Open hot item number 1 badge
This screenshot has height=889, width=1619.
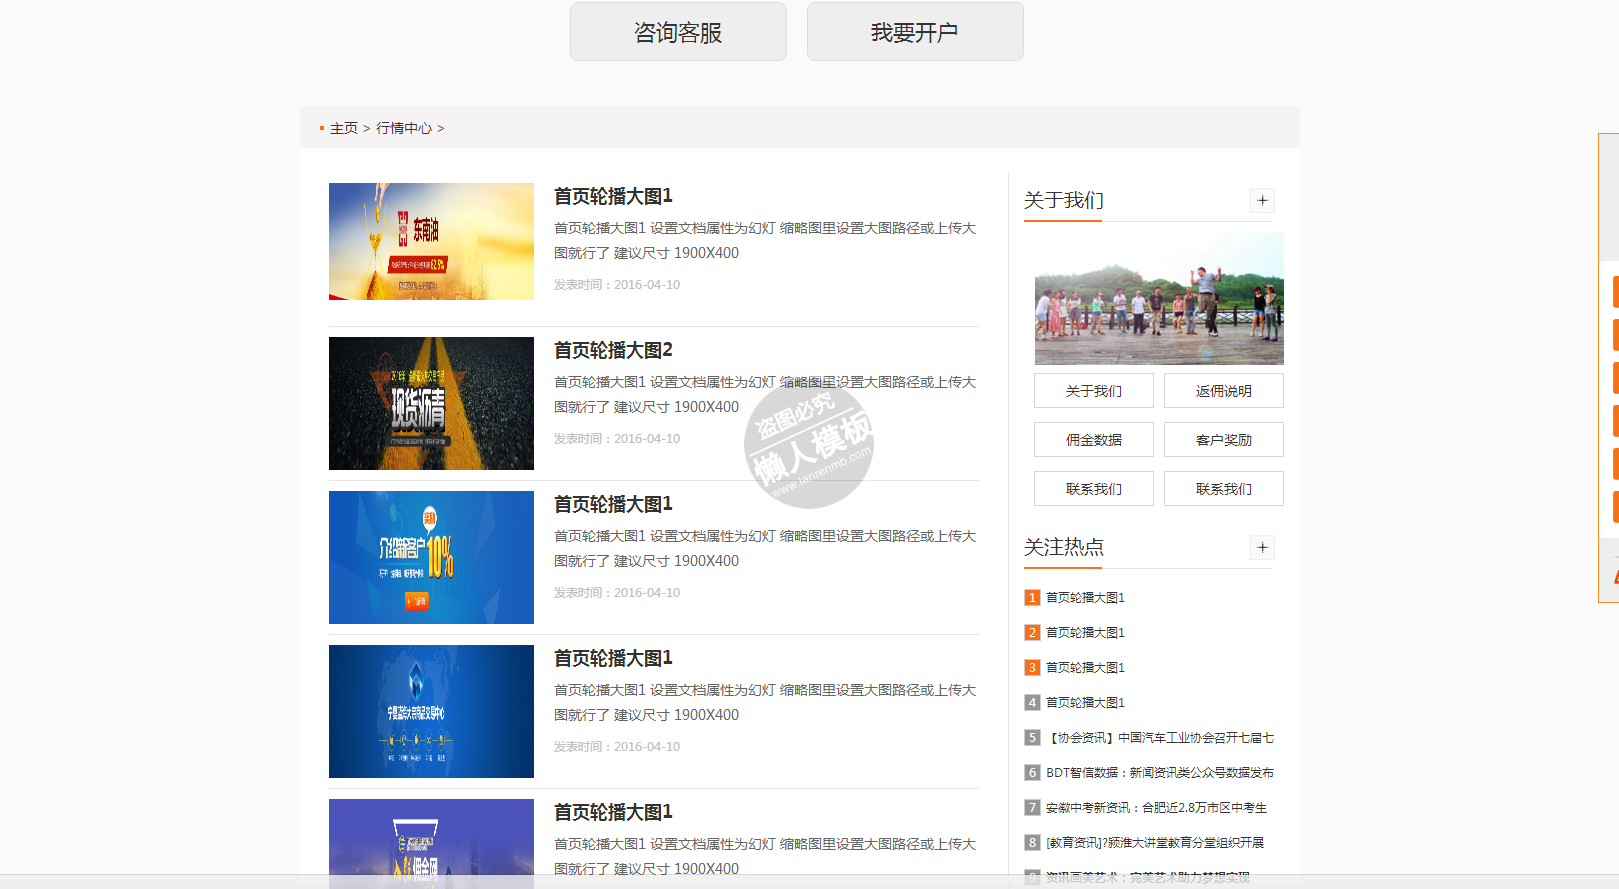[x=1032, y=598]
